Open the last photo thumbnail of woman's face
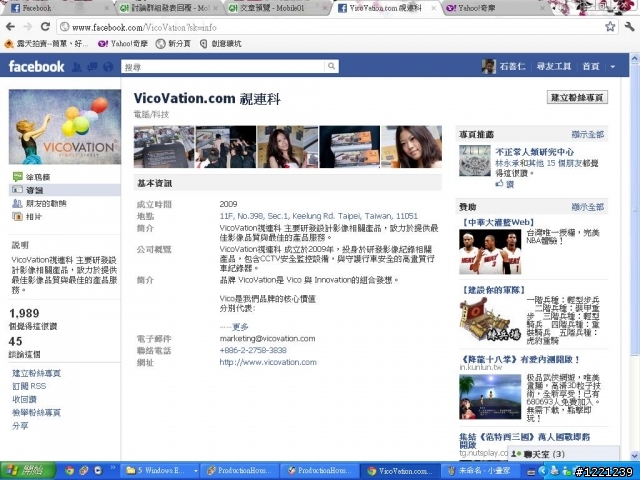This screenshot has width=640, height=480. [x=411, y=147]
